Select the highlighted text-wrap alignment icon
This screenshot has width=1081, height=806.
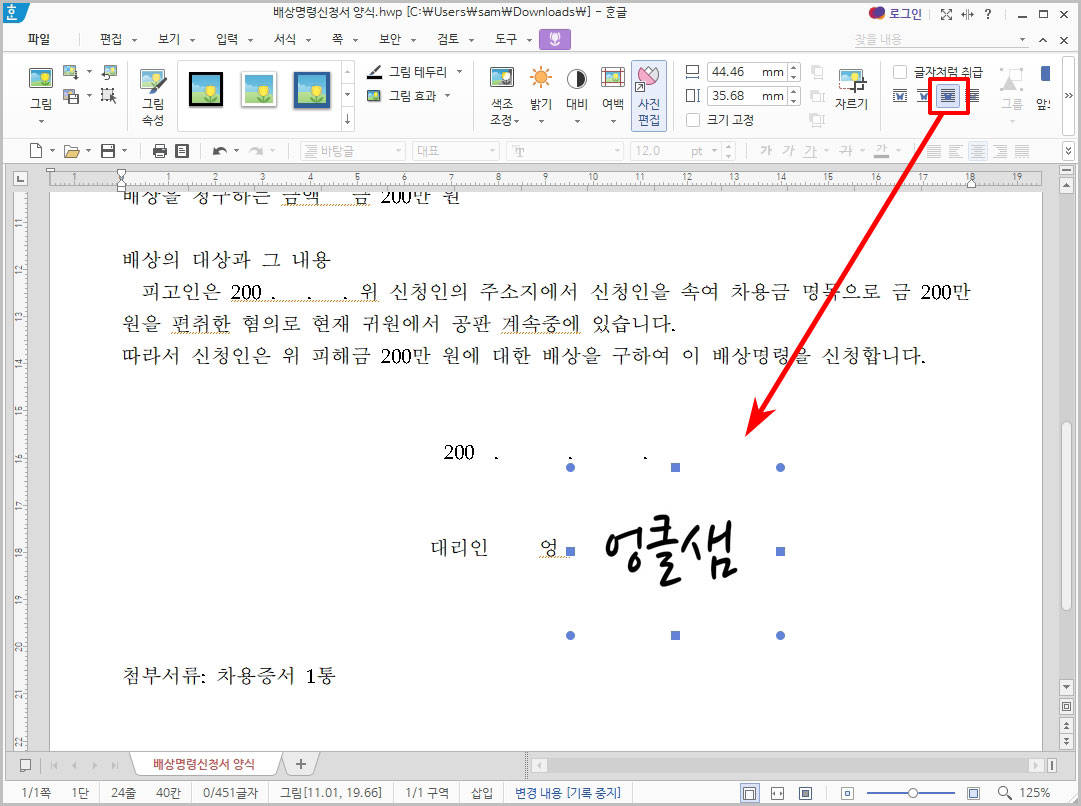[x=947, y=95]
